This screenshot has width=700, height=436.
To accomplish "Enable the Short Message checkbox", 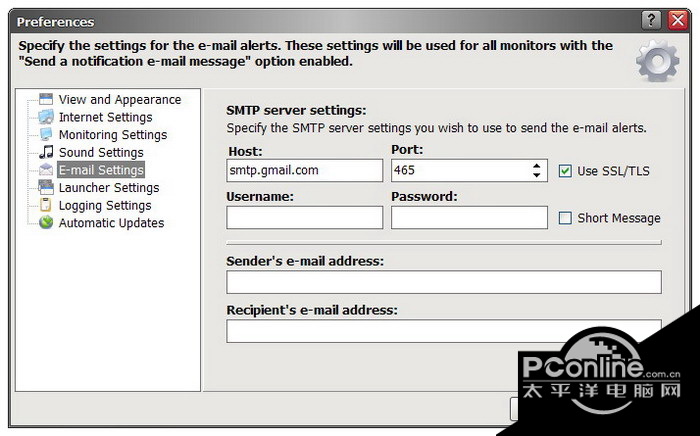I will pyautogui.click(x=565, y=218).
